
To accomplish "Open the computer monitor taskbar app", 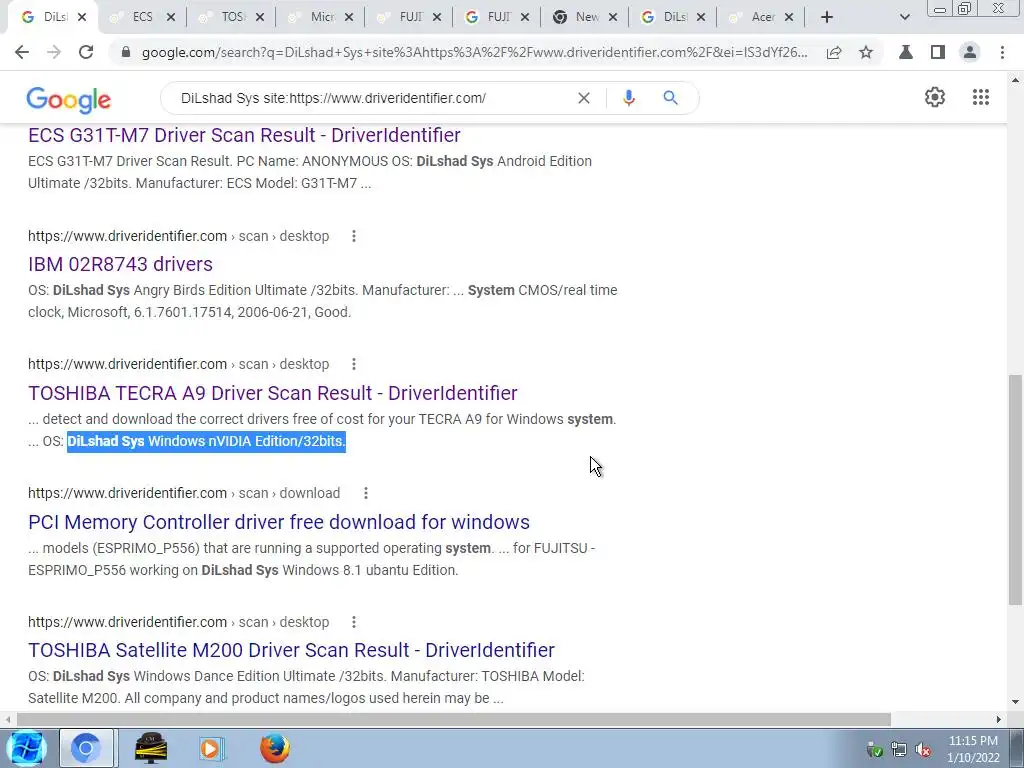I will pos(150,748).
